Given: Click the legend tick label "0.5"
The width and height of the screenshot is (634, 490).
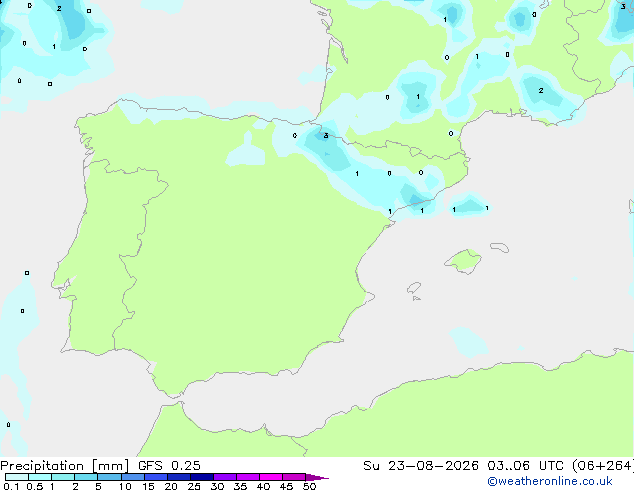Looking at the screenshot, I should 35,486.
